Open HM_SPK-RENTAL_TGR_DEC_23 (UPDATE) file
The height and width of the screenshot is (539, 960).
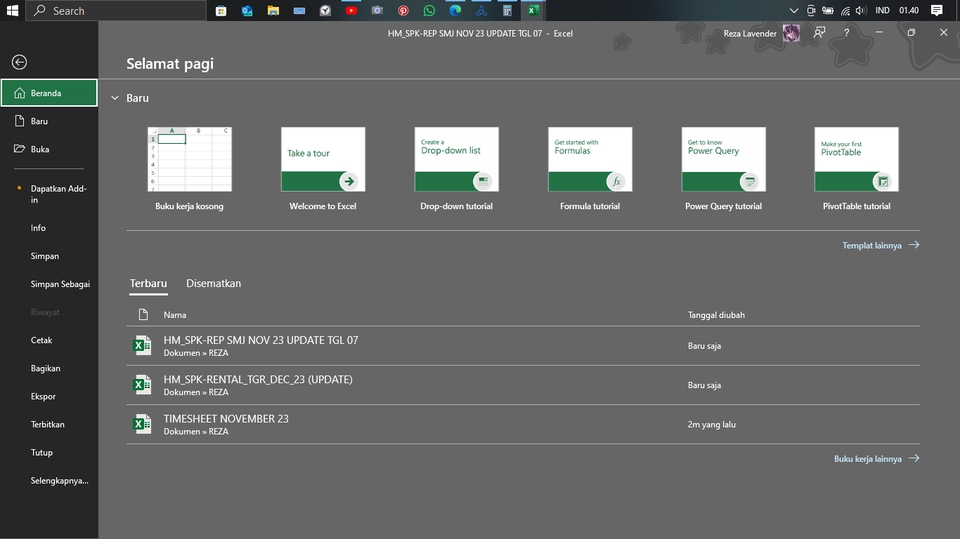click(x=523, y=385)
